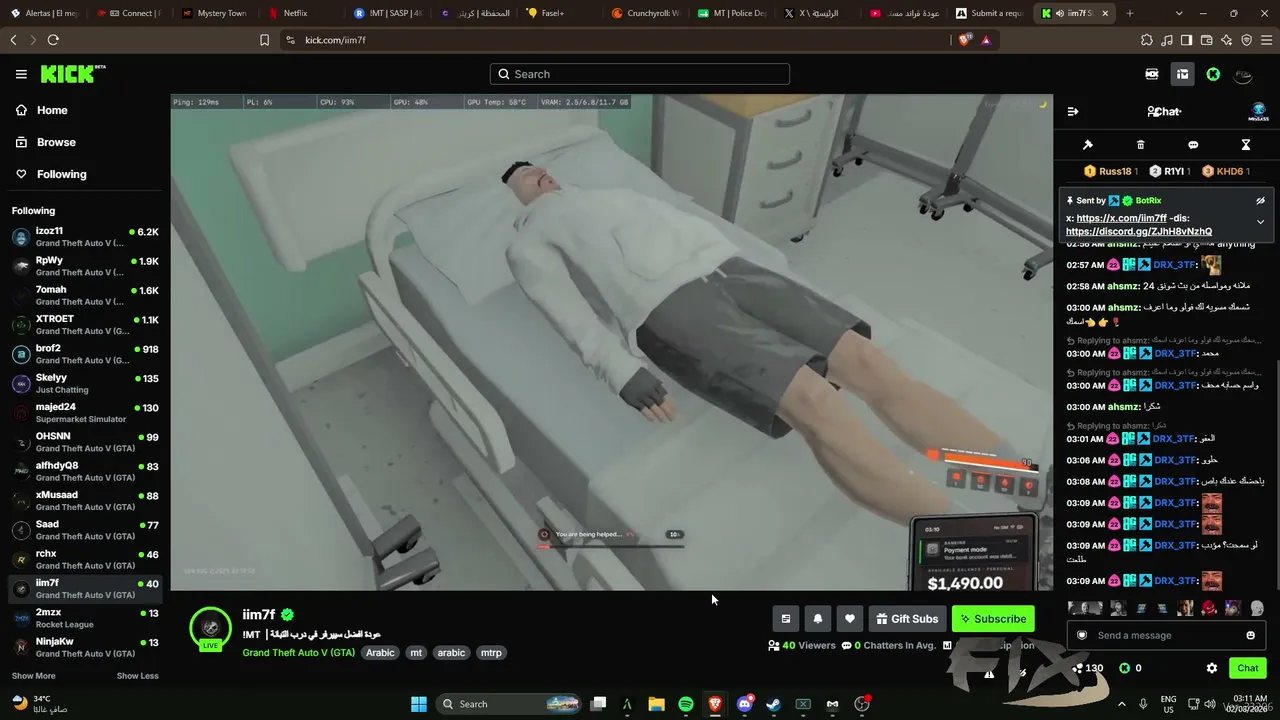Click the speech bubble chat toolbar icon
This screenshot has width=1280, height=720.
pyautogui.click(x=1193, y=145)
